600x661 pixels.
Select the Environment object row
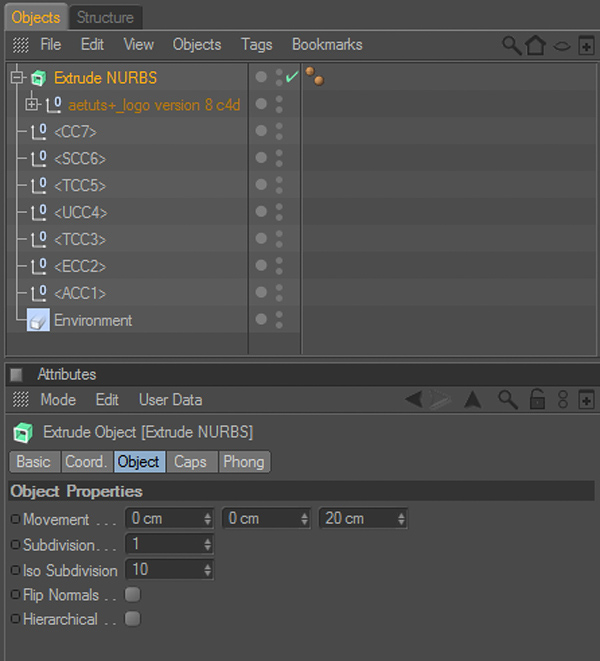[126, 320]
